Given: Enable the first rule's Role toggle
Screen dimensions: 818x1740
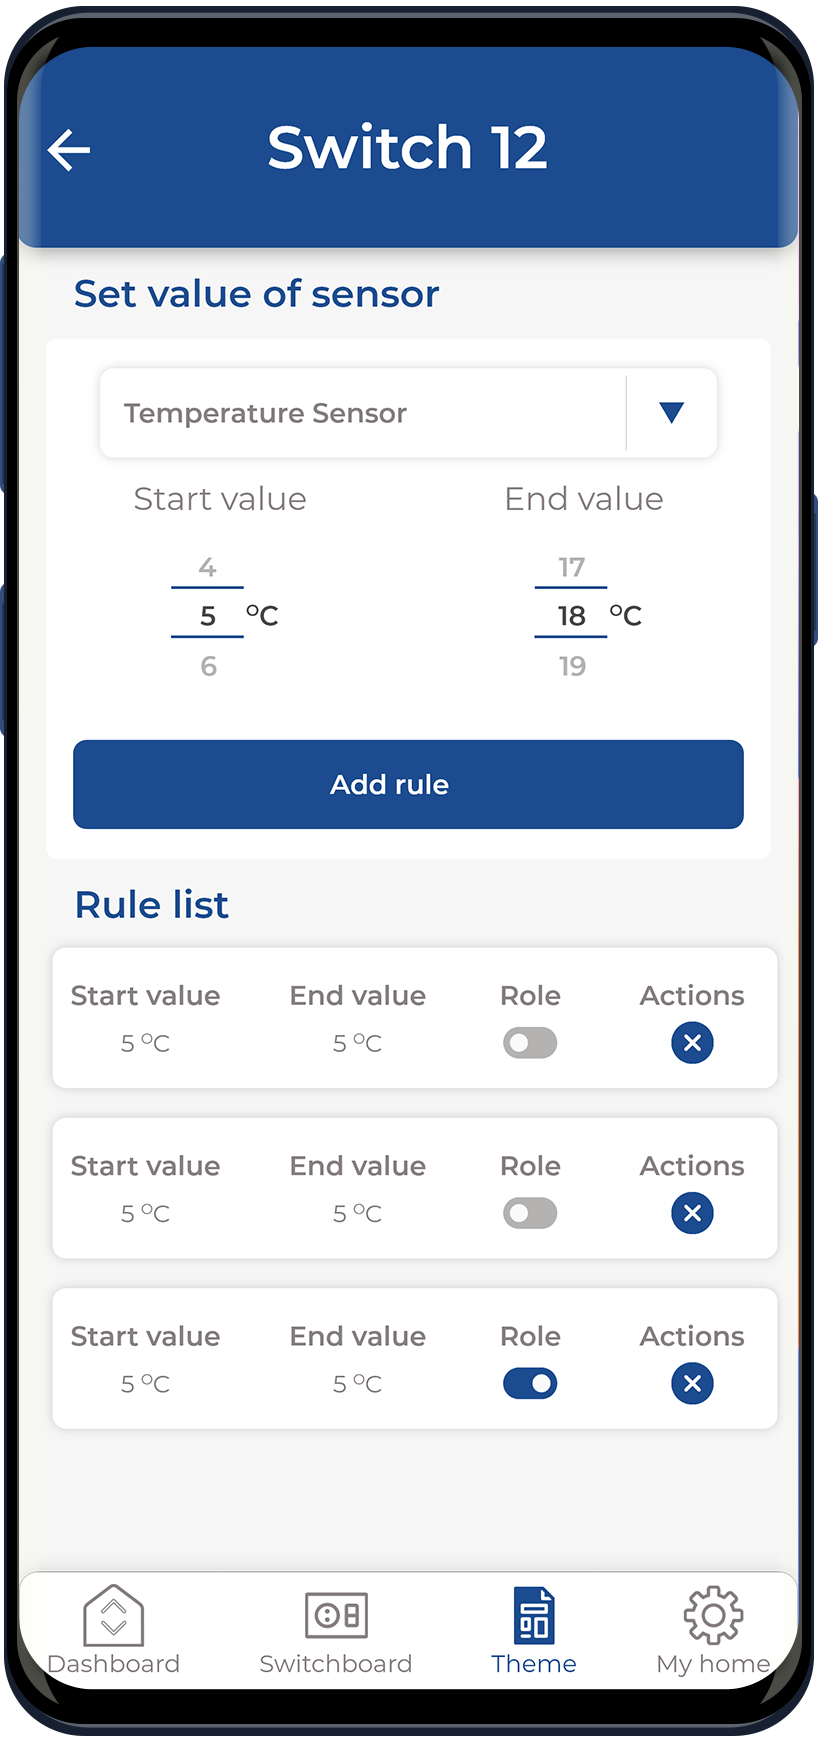Looking at the screenshot, I should pyautogui.click(x=530, y=1043).
